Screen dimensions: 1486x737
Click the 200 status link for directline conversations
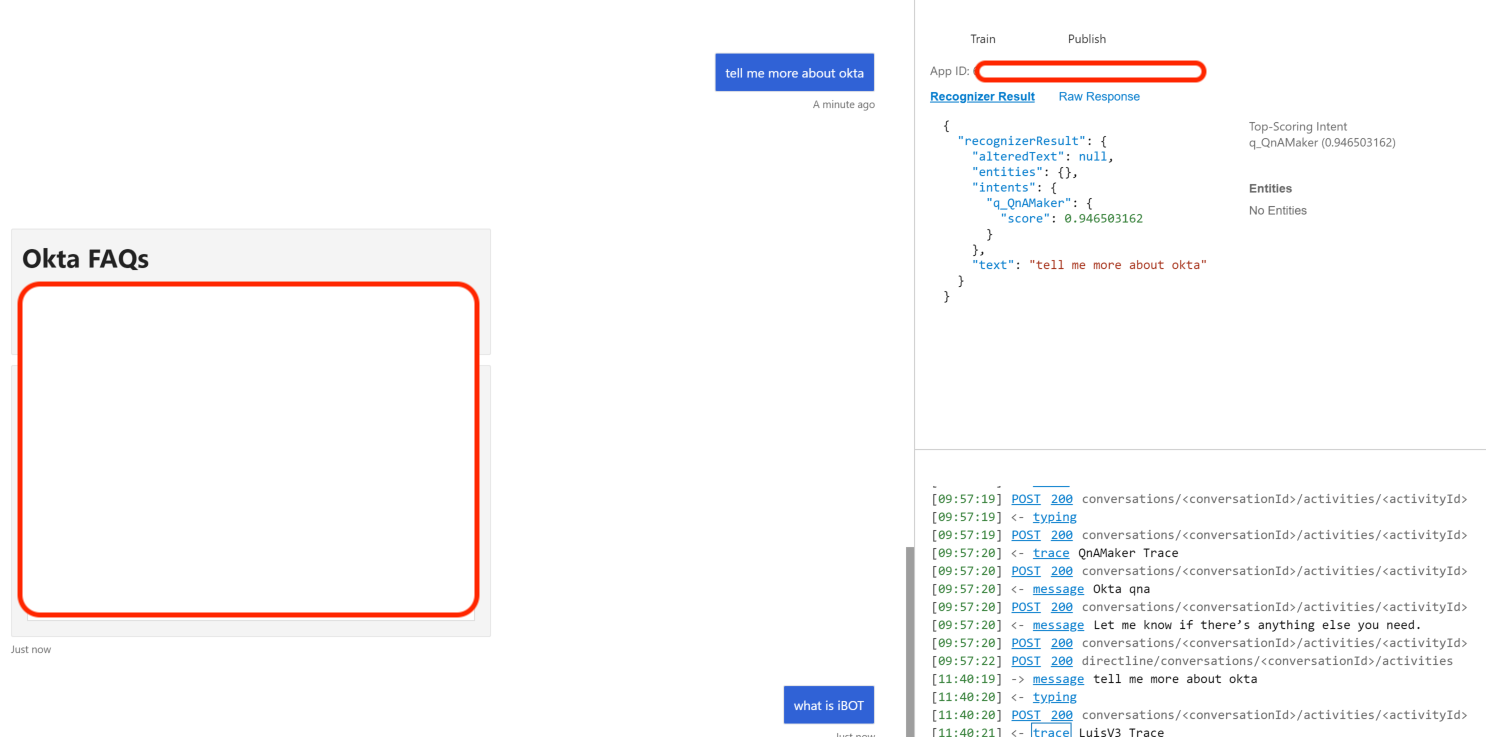tap(1061, 660)
